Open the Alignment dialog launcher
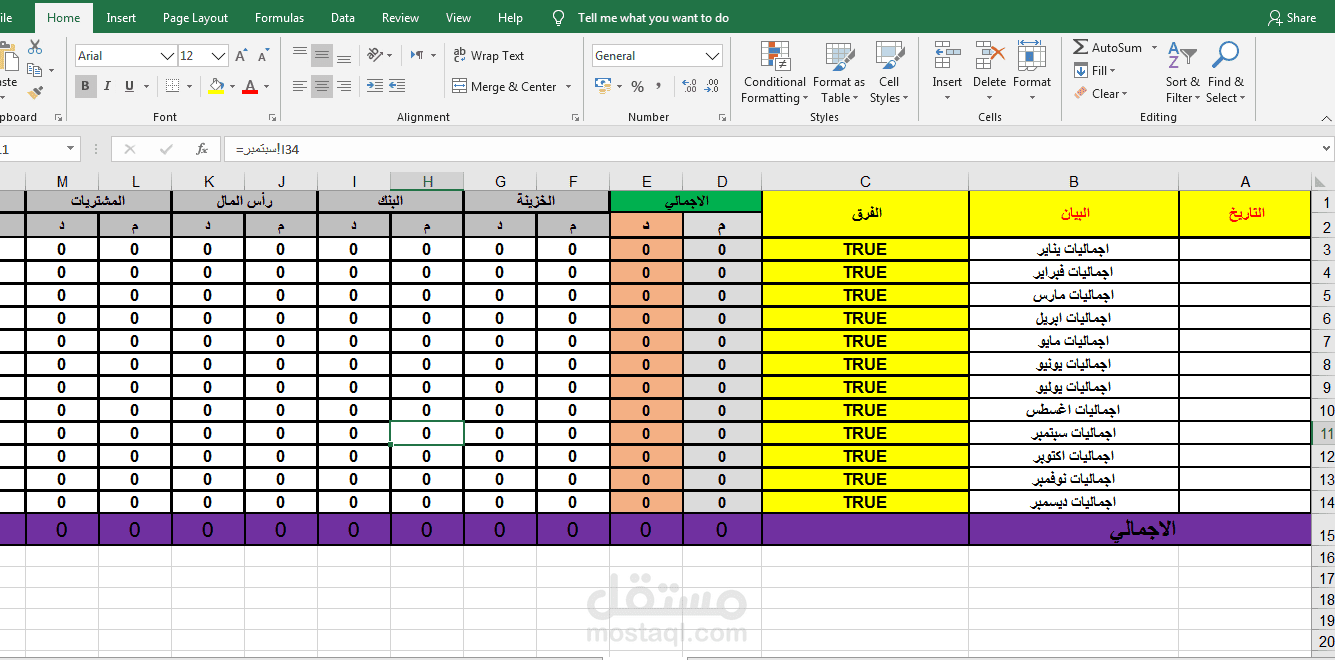 pyautogui.click(x=575, y=117)
